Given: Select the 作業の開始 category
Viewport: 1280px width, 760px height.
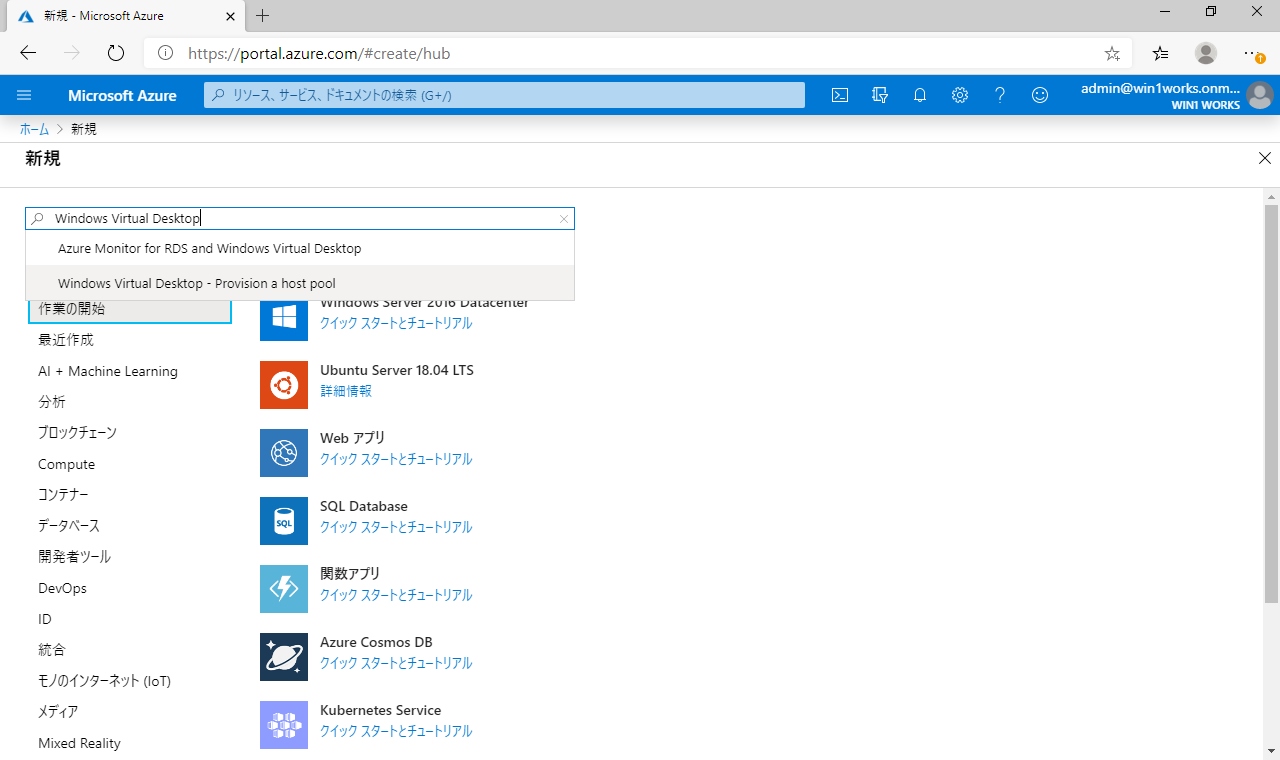Looking at the screenshot, I should tap(129, 309).
